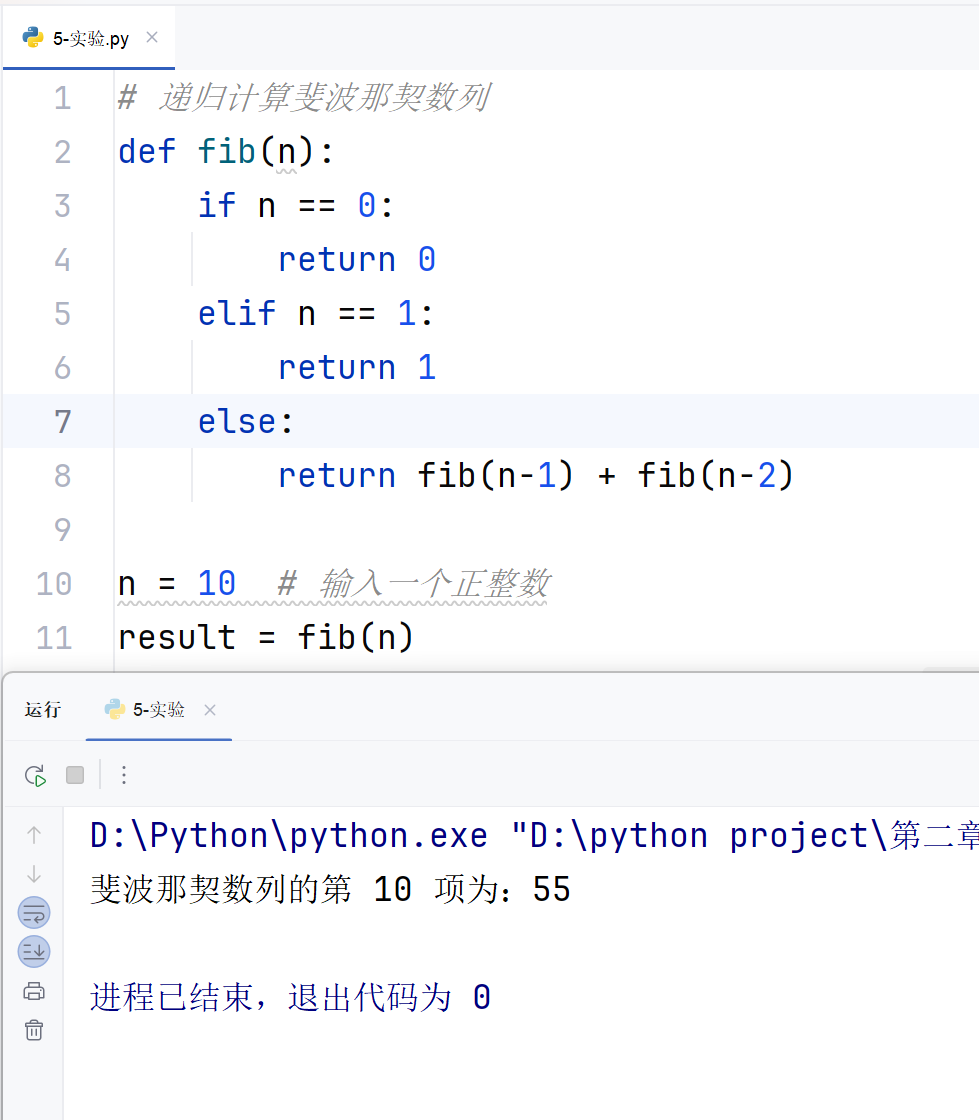The height and width of the screenshot is (1120, 979).
Task: Open the run toolbar more options menu
Action: coord(124,775)
